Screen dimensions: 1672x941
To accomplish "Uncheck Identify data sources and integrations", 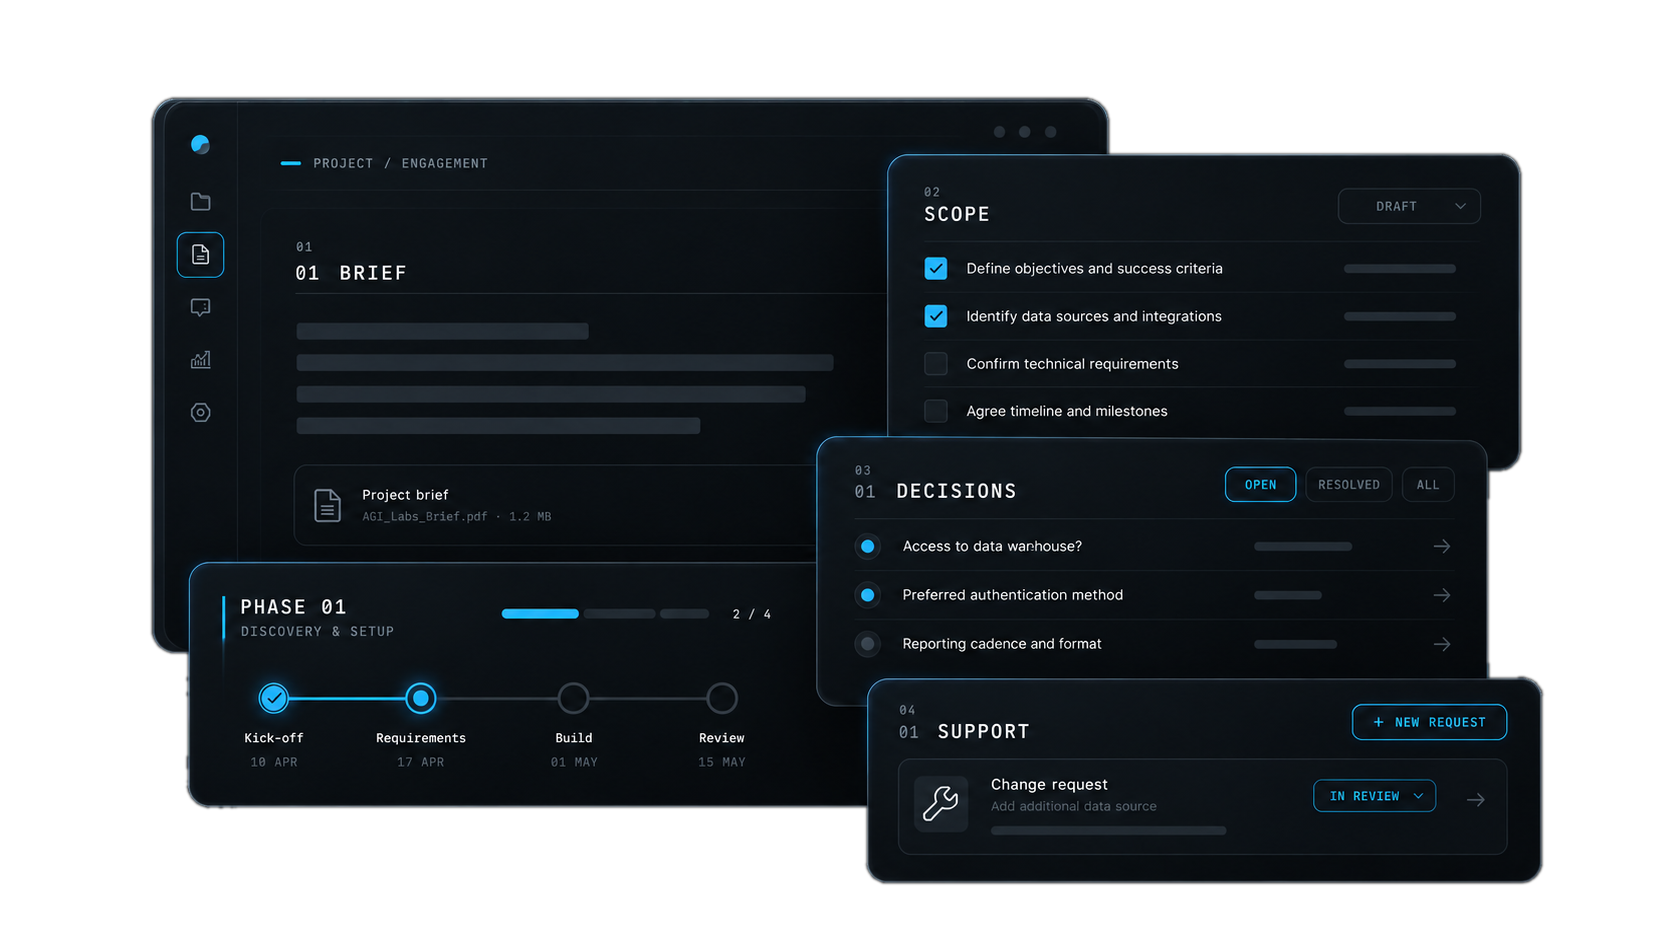I will [936, 316].
